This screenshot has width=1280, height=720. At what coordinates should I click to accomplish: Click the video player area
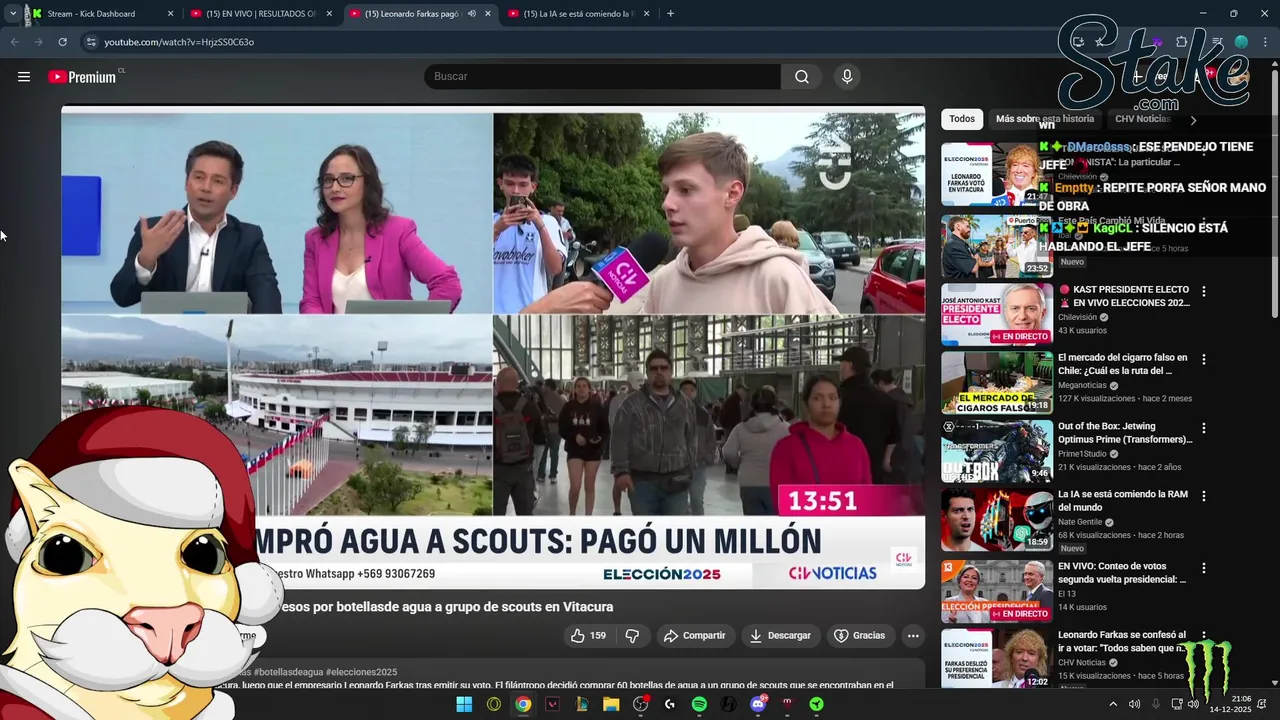point(493,347)
